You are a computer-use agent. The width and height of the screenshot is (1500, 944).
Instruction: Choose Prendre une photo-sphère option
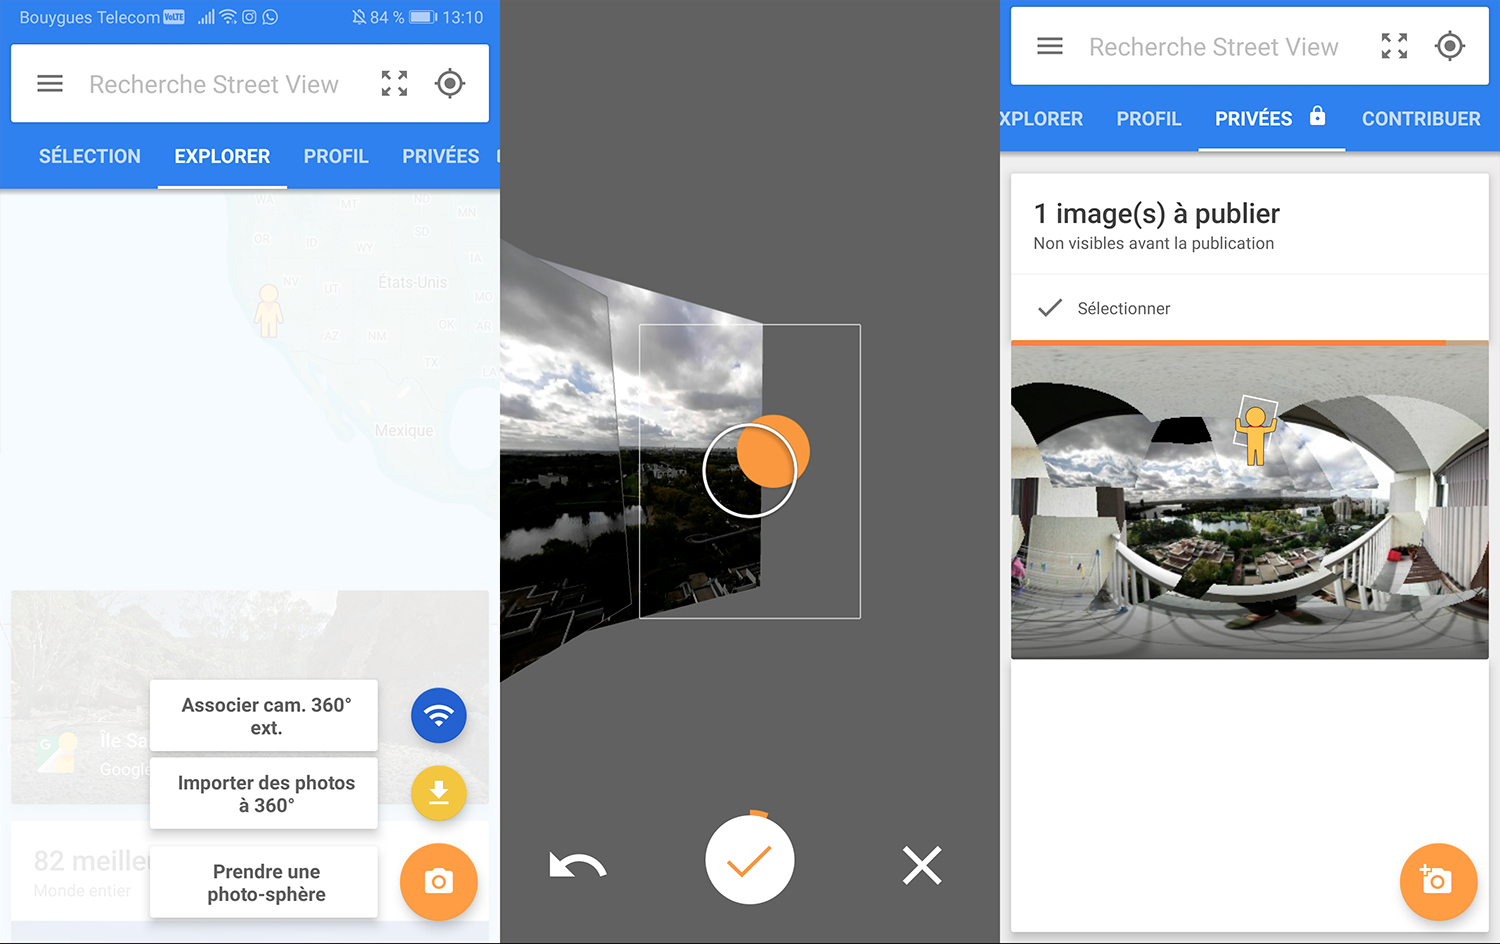[x=264, y=882]
